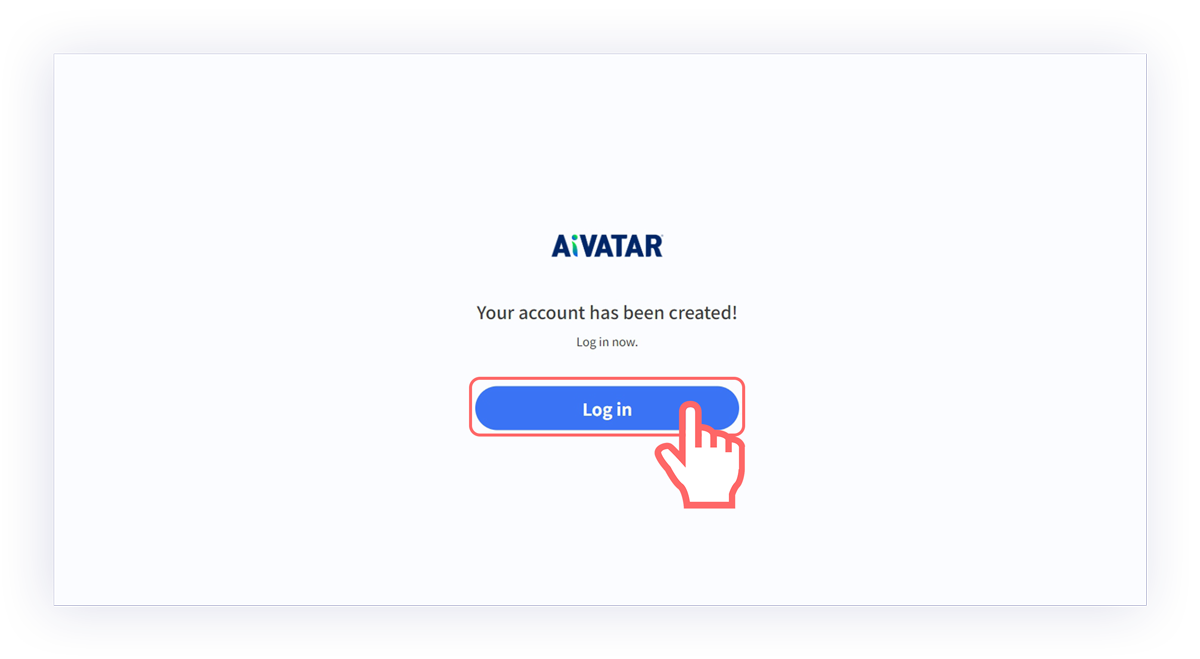Click the green dot on the logo's letter i

[575, 239]
